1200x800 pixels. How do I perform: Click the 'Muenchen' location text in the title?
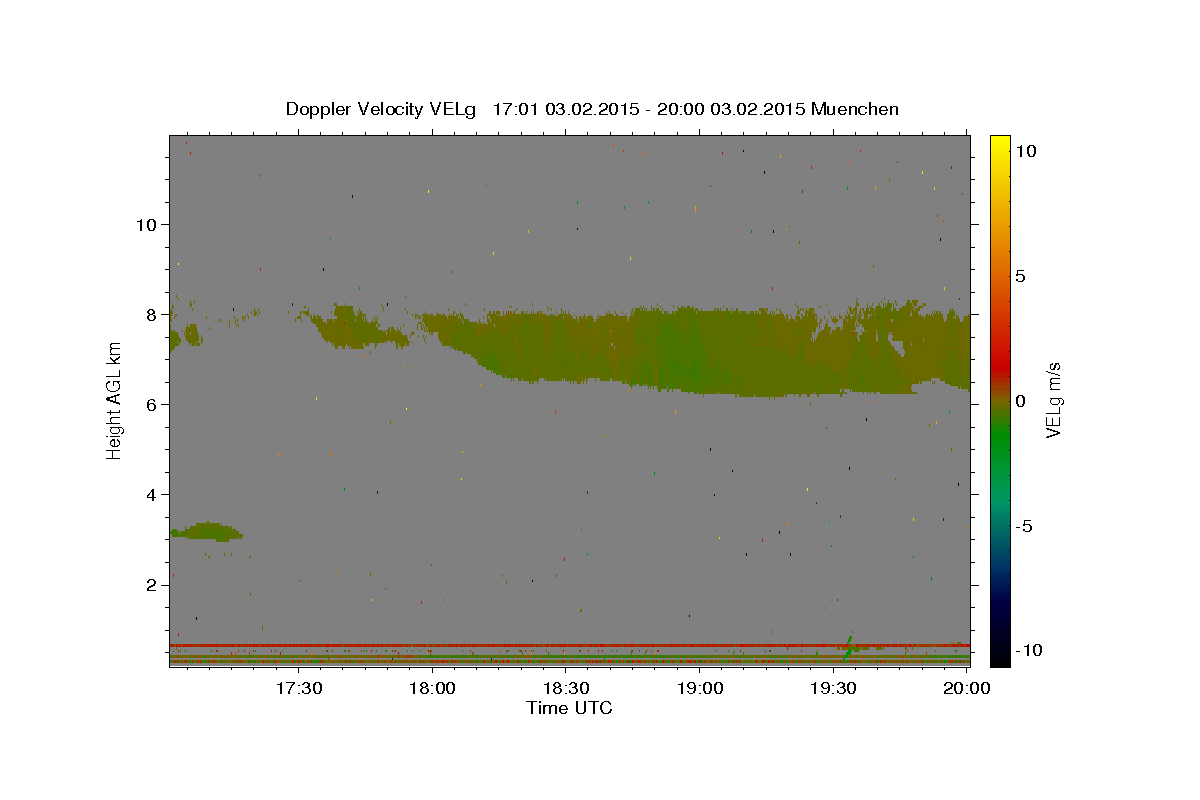[x=855, y=109]
